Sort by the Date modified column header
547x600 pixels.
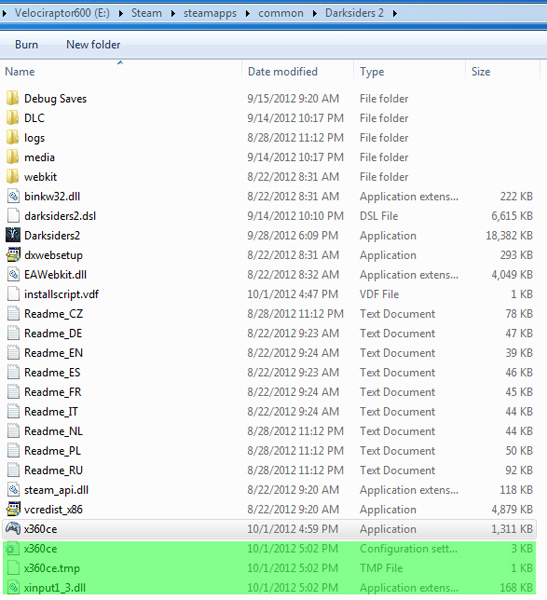[x=297, y=72]
